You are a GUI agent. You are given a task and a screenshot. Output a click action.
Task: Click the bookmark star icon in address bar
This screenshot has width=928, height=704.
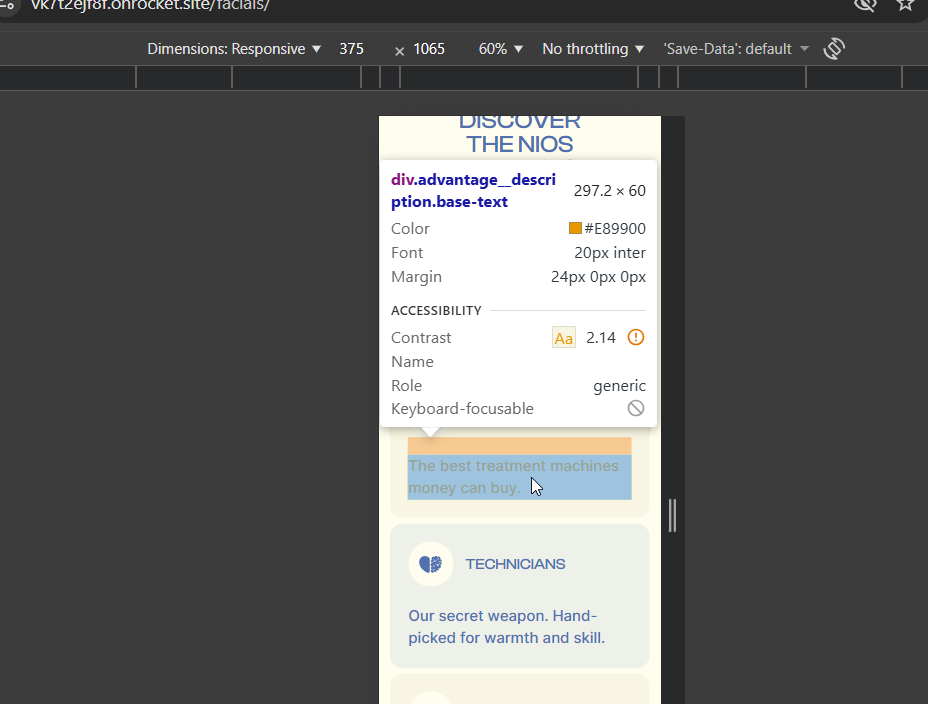[905, 5]
